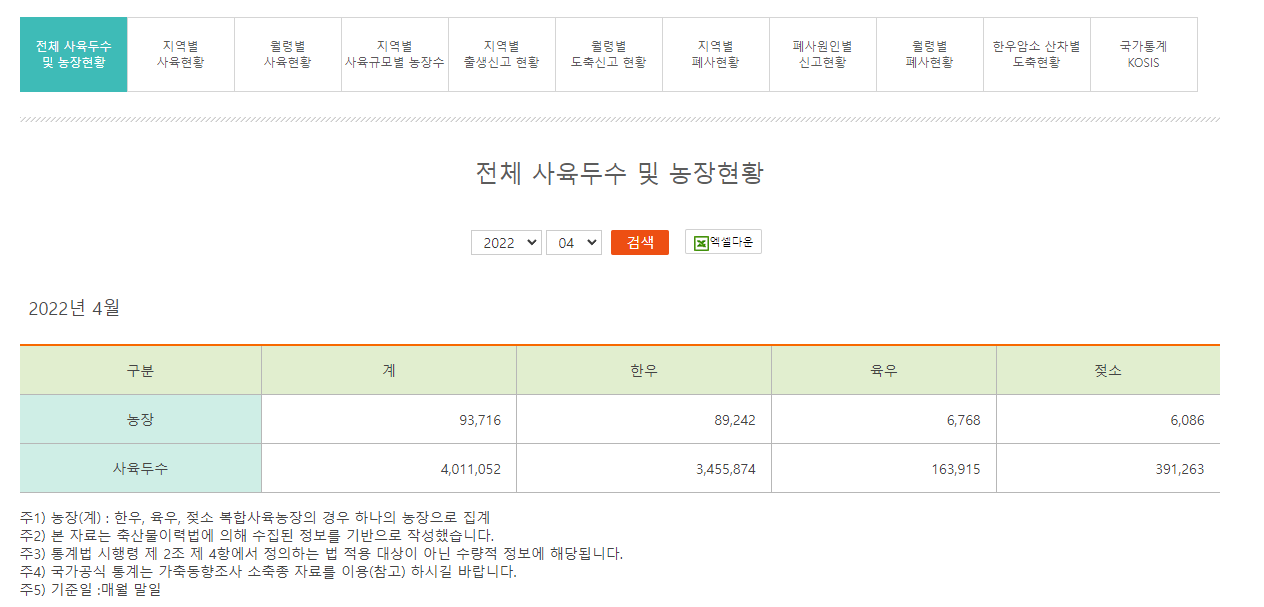
Task: Open the 폐사원인별 신고현황 tab
Action: (822, 54)
